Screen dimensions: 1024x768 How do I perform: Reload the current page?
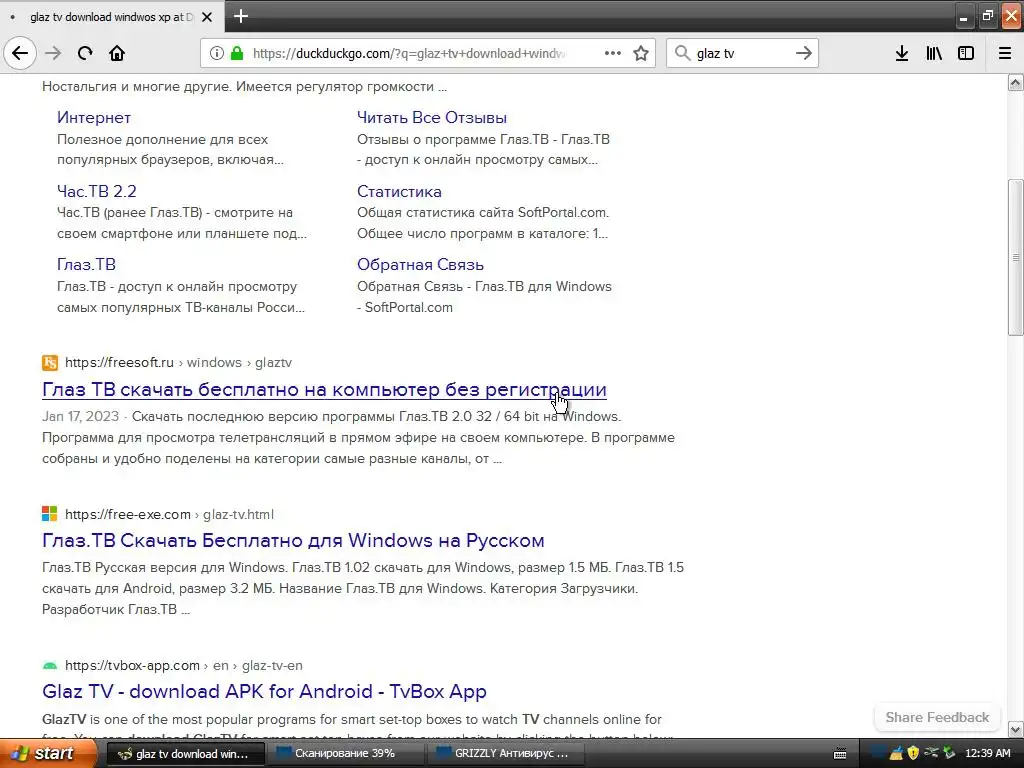85,53
